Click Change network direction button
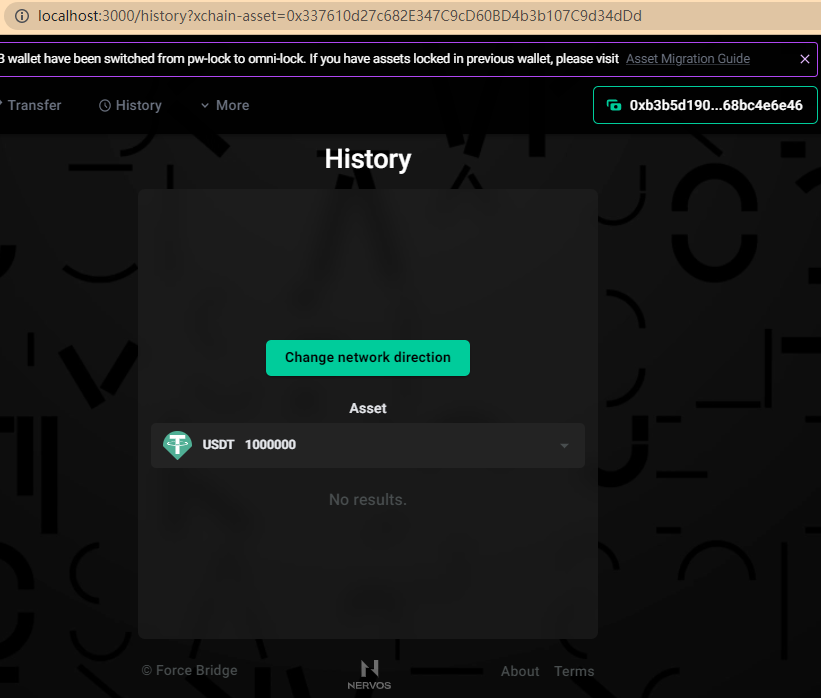The image size is (821, 698). tap(368, 358)
